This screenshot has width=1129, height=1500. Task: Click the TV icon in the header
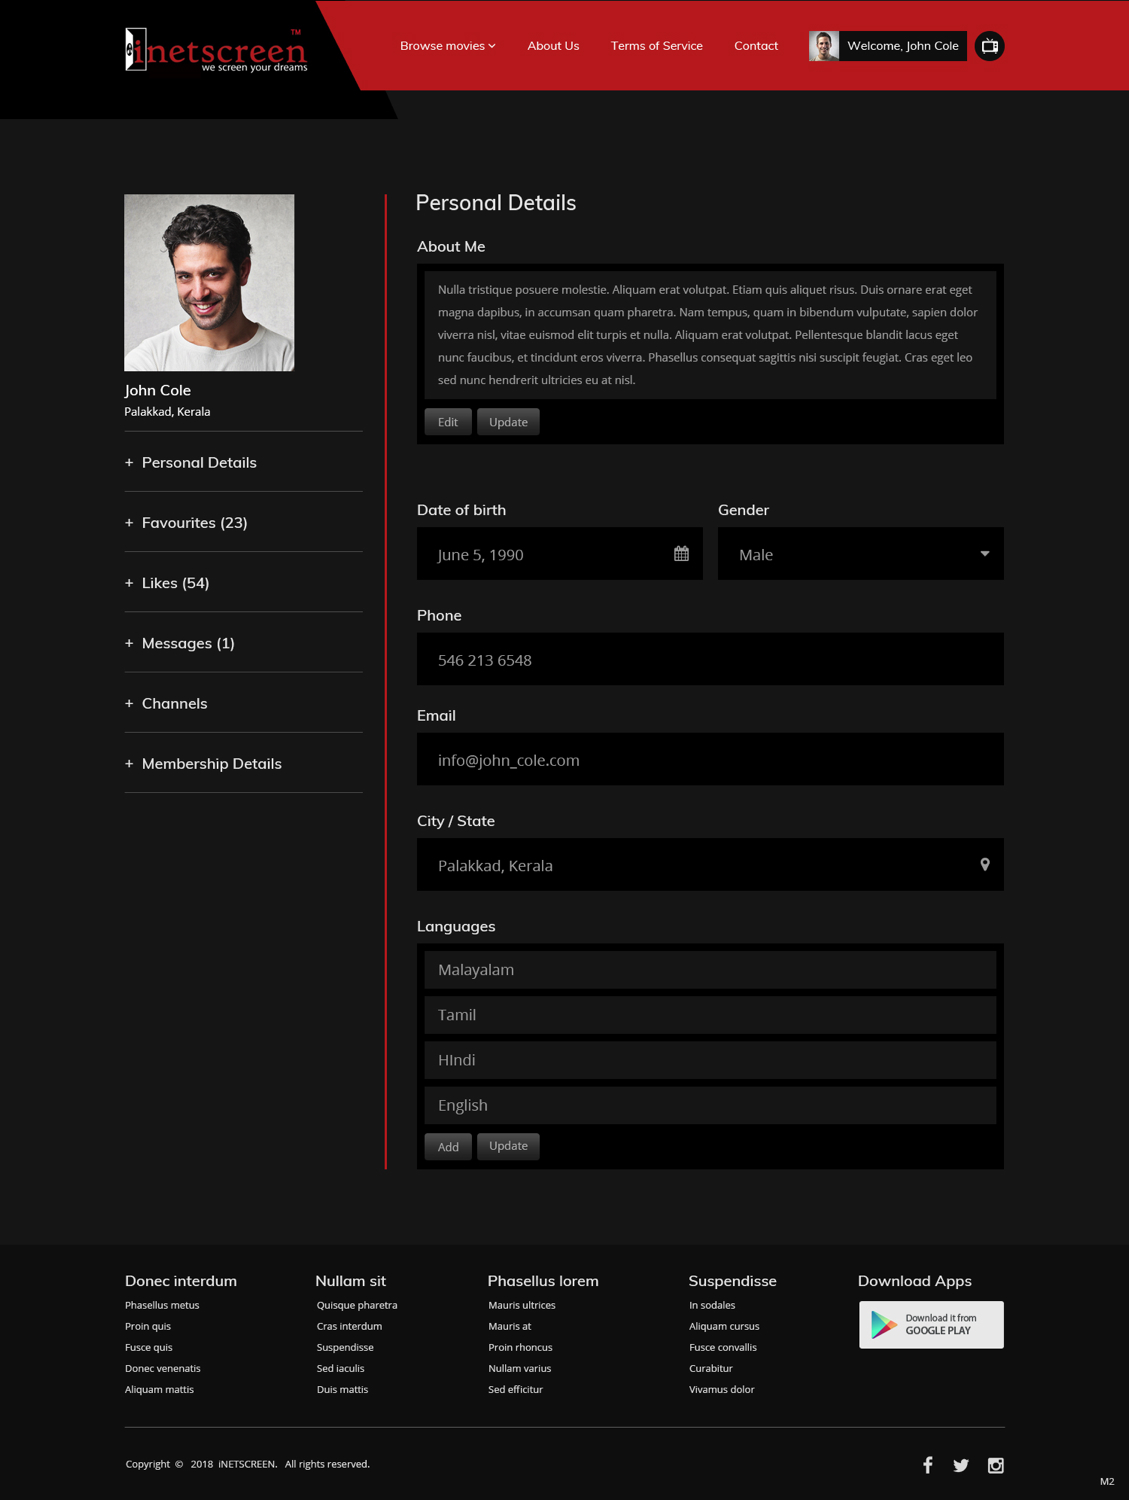[x=989, y=45]
